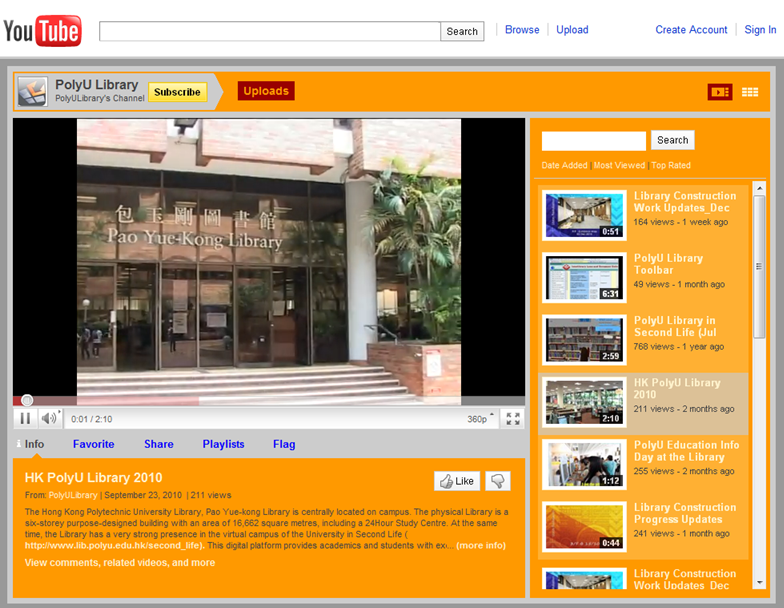Sort videos by Date Added
Screen dimensions: 784x608
pyautogui.click(x=564, y=166)
